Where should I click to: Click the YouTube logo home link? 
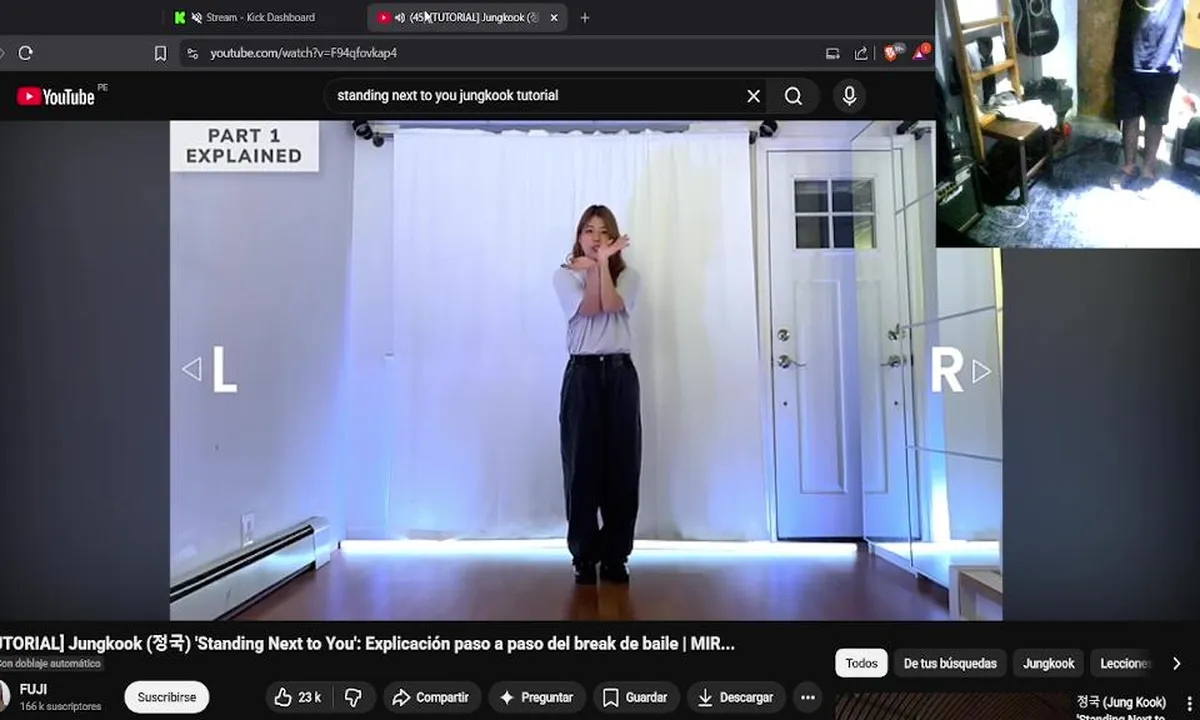pyautogui.click(x=56, y=96)
